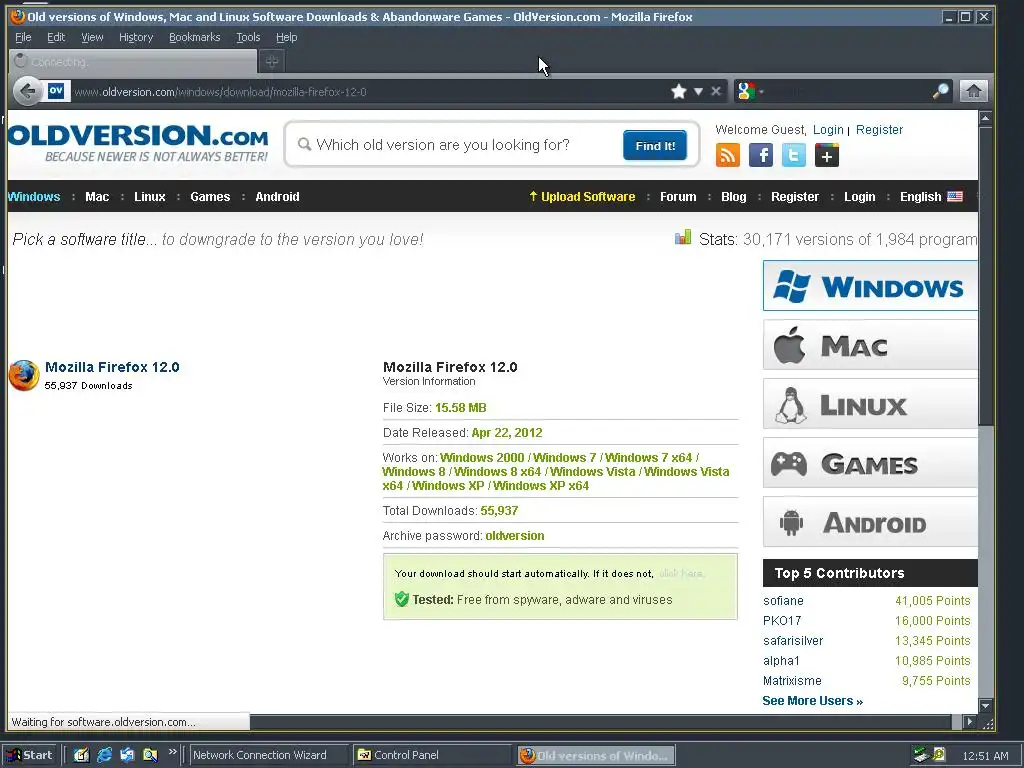
Task: Open the Google search engine selector
Action: (749, 91)
